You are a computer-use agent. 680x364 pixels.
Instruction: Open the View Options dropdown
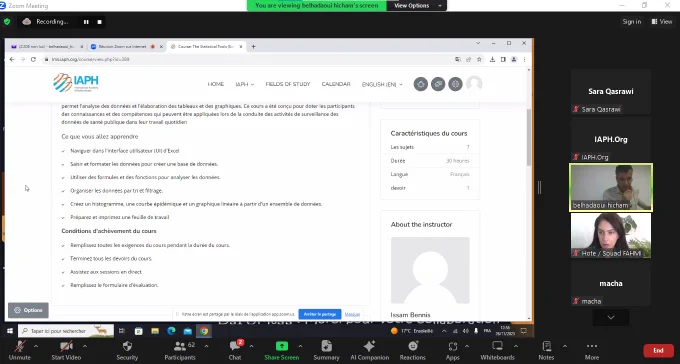click(x=416, y=6)
